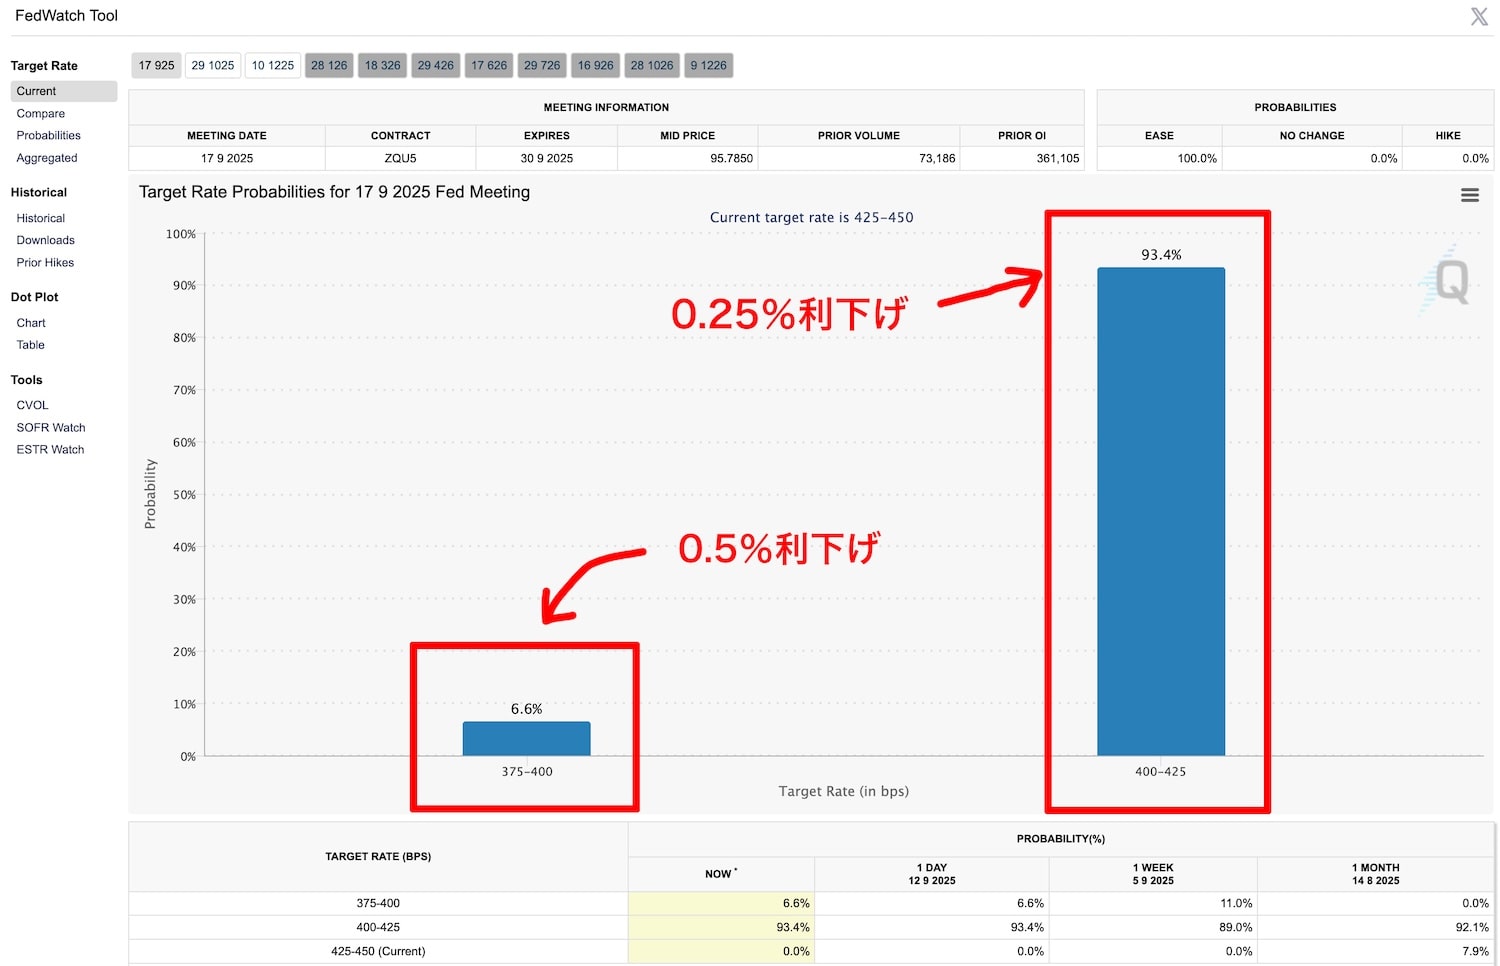Open the chart hamburger menu

point(1469,196)
